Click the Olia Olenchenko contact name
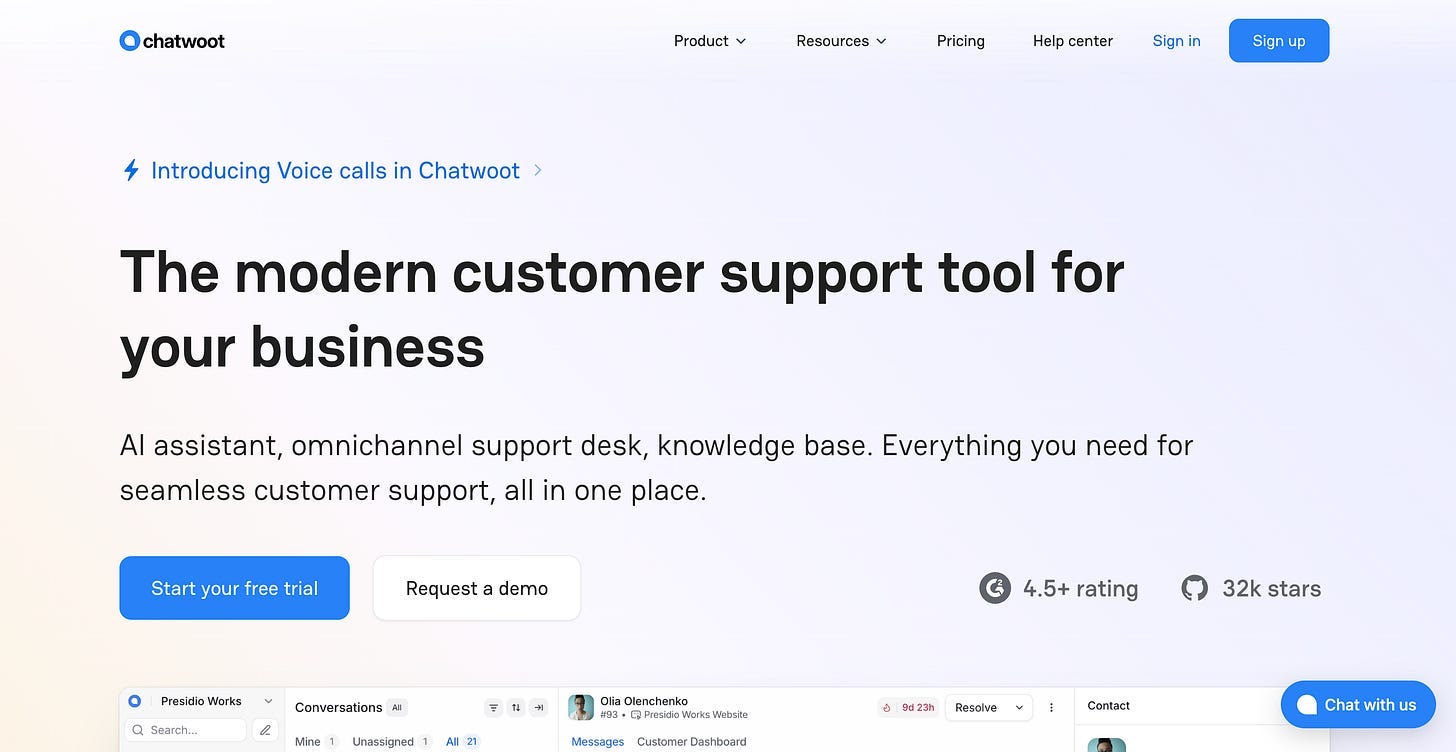Viewport: 1456px width, 752px height. coord(644,701)
